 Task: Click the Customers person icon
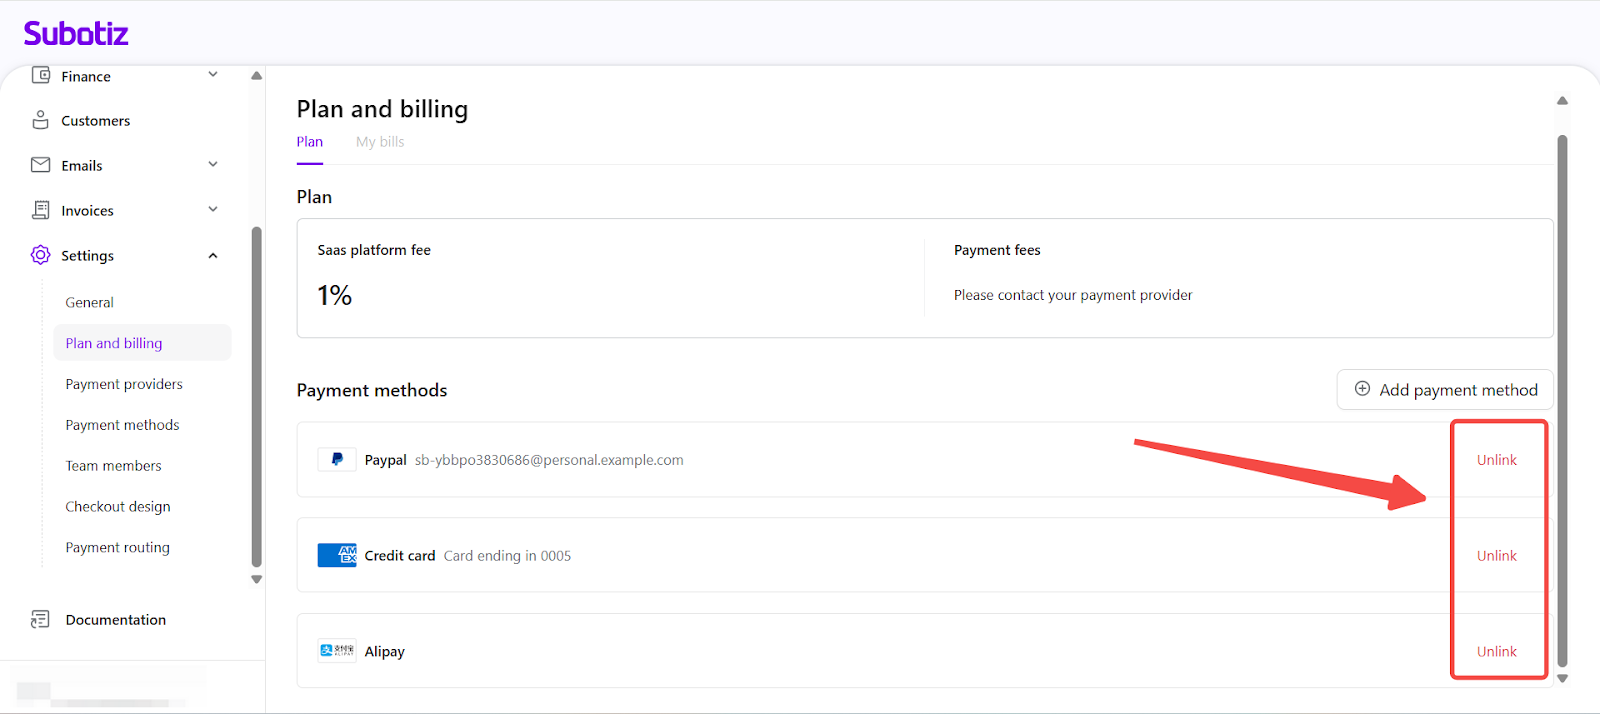(x=41, y=120)
